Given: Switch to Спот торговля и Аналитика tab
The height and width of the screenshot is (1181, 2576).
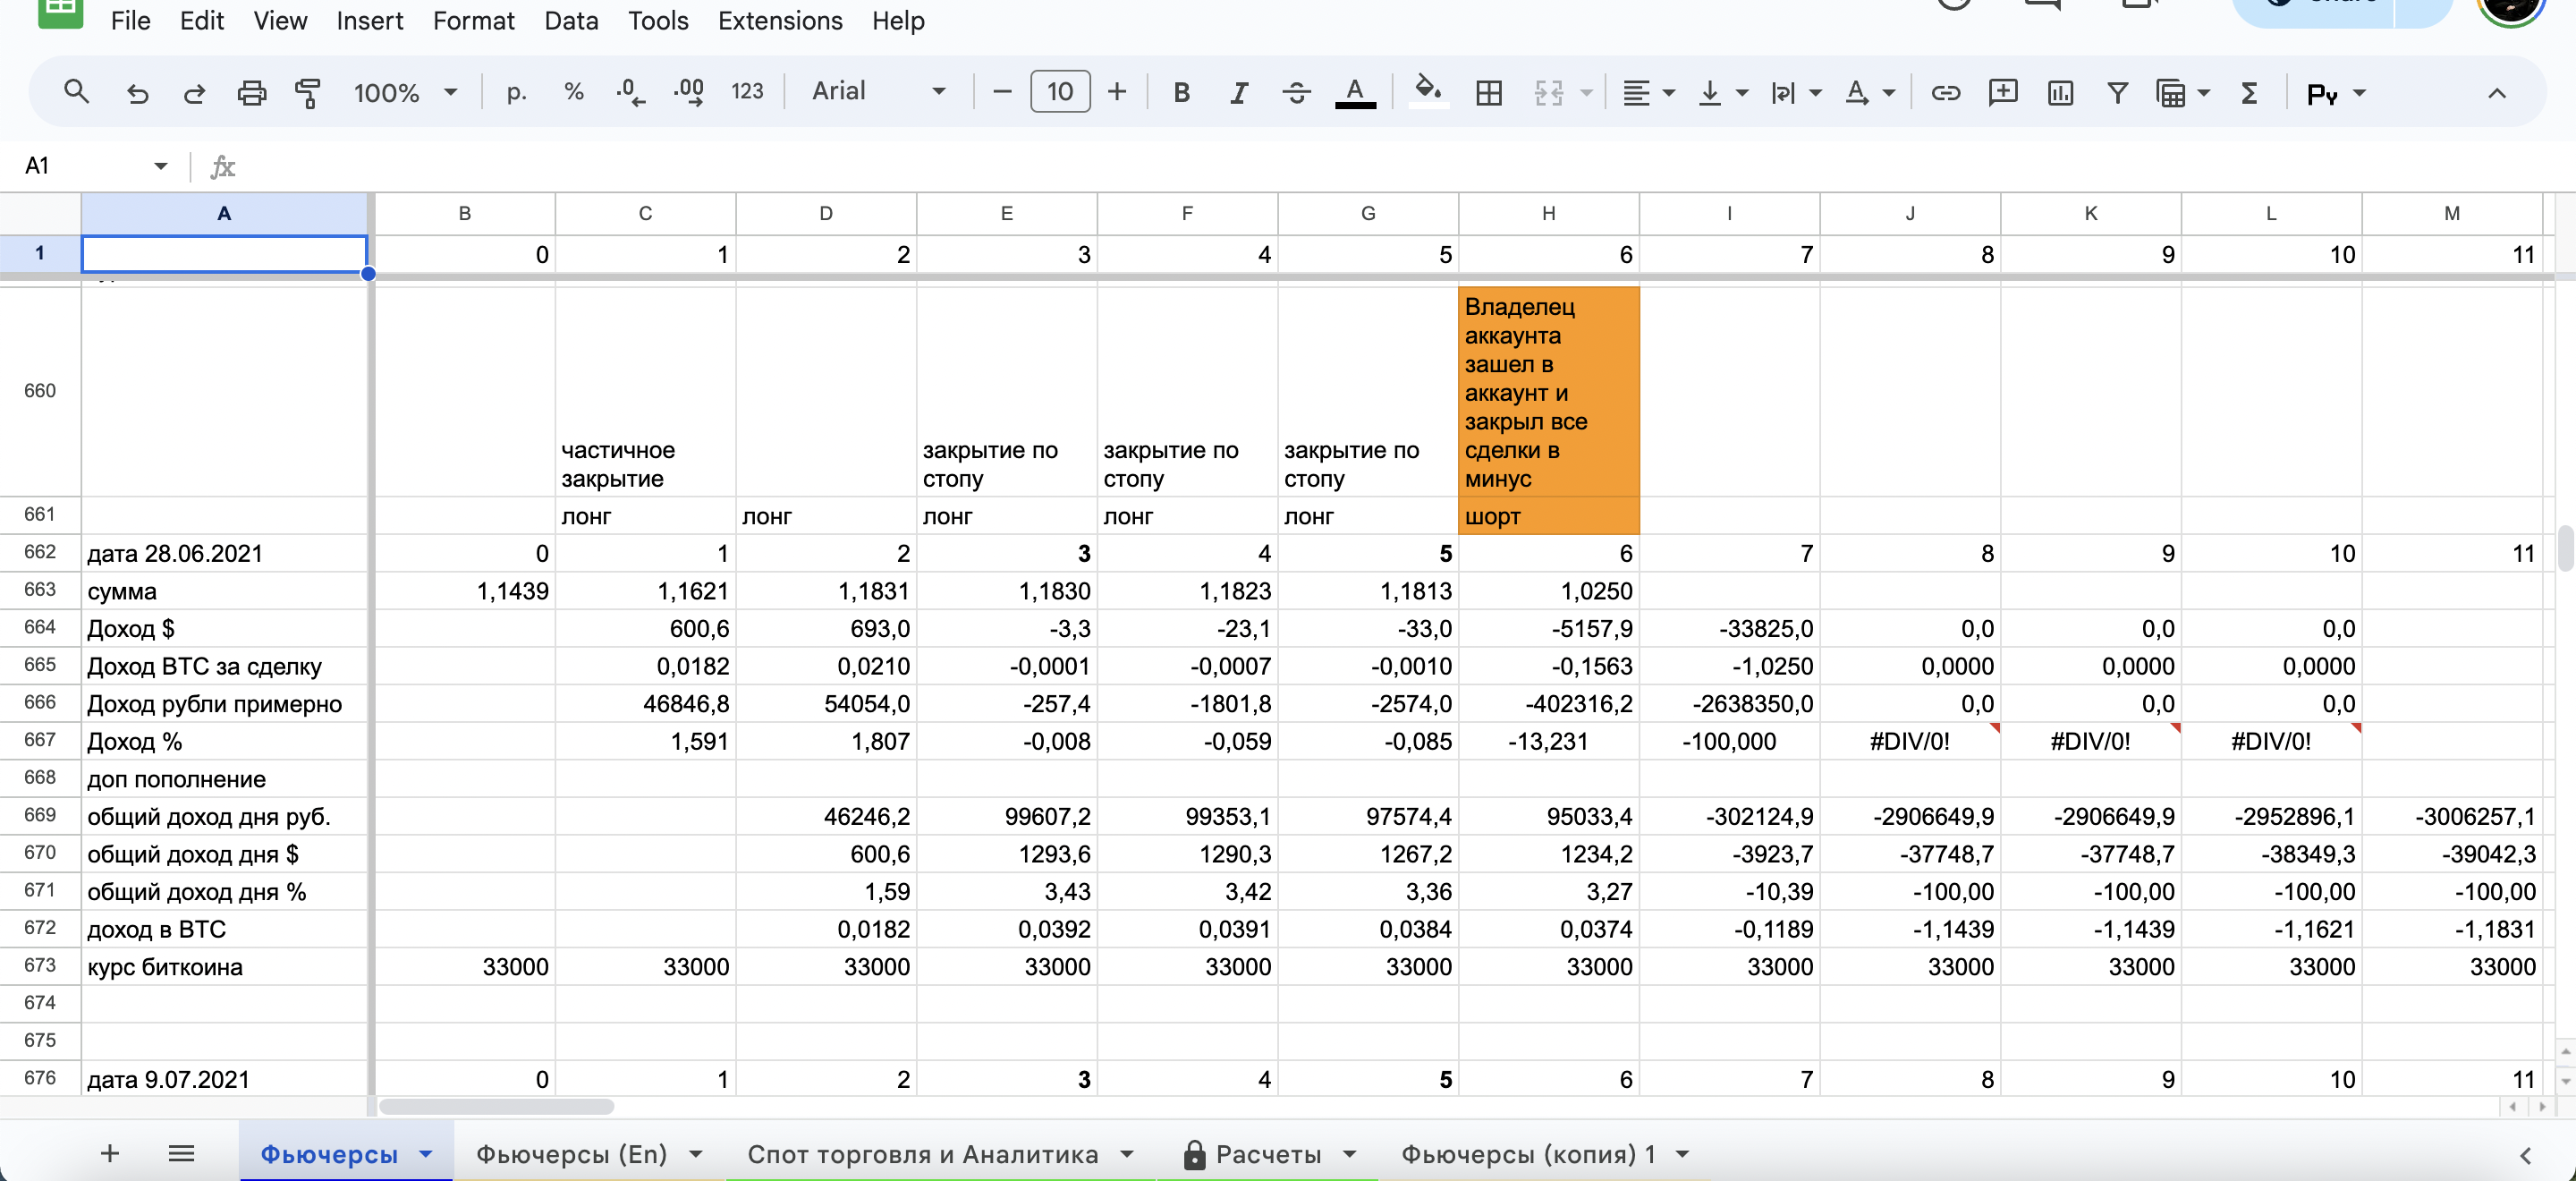Looking at the screenshot, I should (x=941, y=1154).
